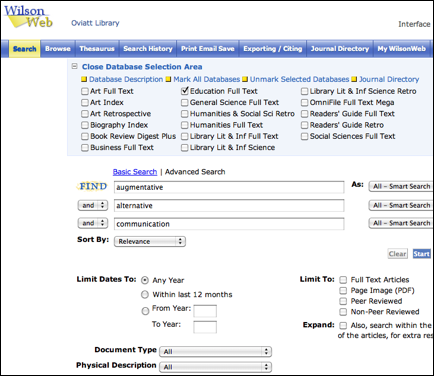This screenshot has width=434, height=376.
Task: Click the yellow square beside Journal Directory link
Action: point(354,79)
